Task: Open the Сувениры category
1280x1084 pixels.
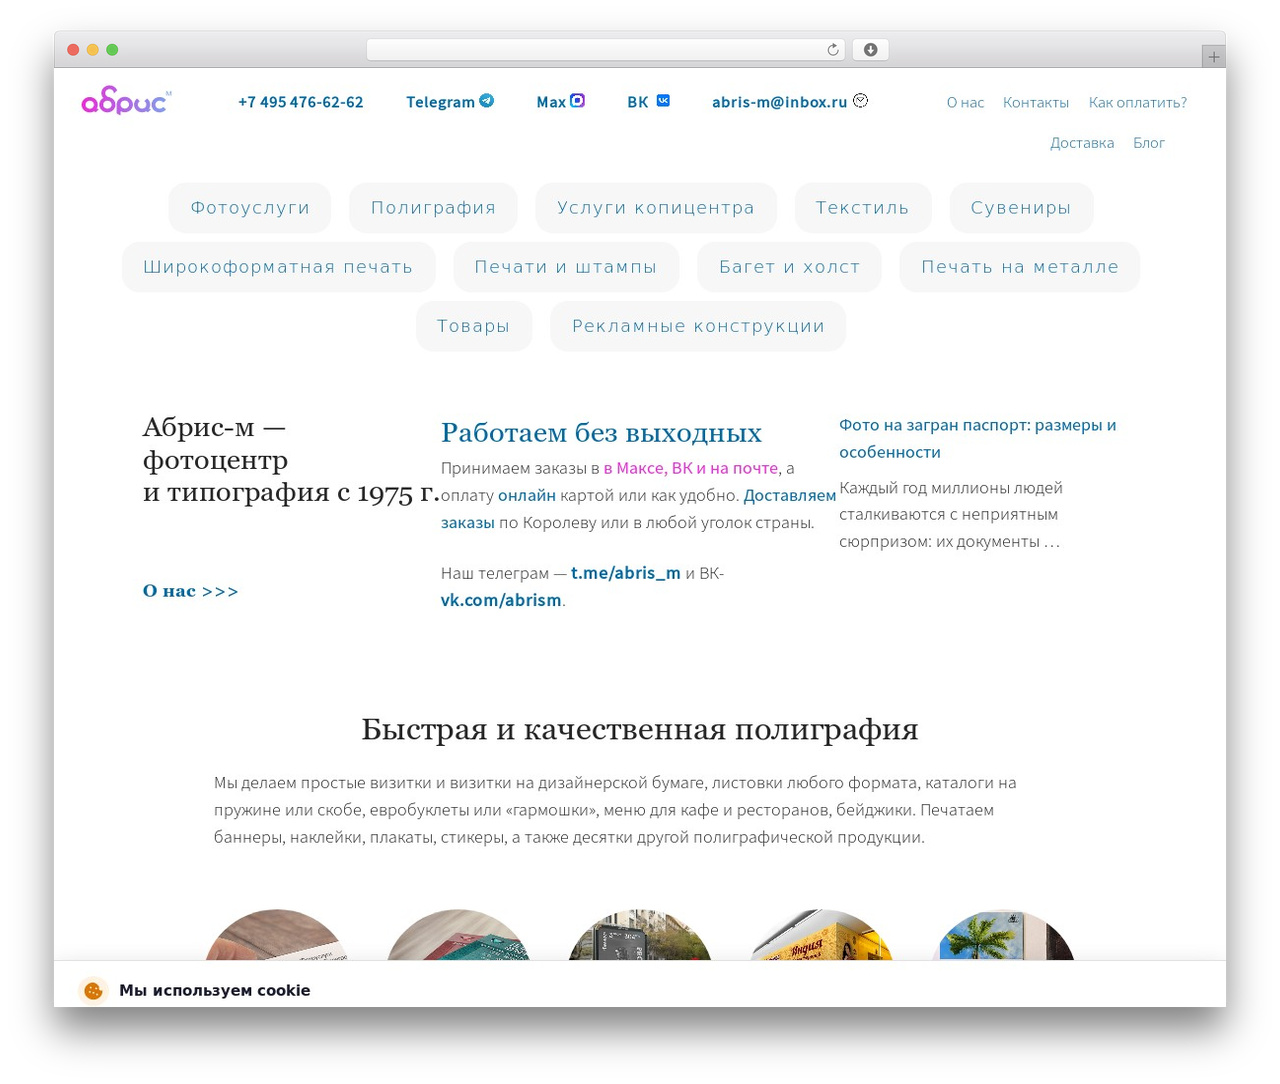Action: [x=1021, y=208]
